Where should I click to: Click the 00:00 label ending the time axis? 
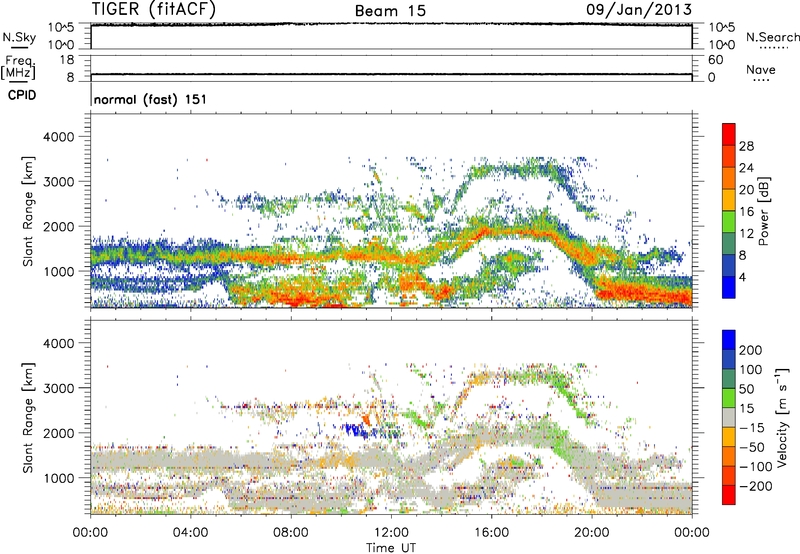click(x=692, y=533)
